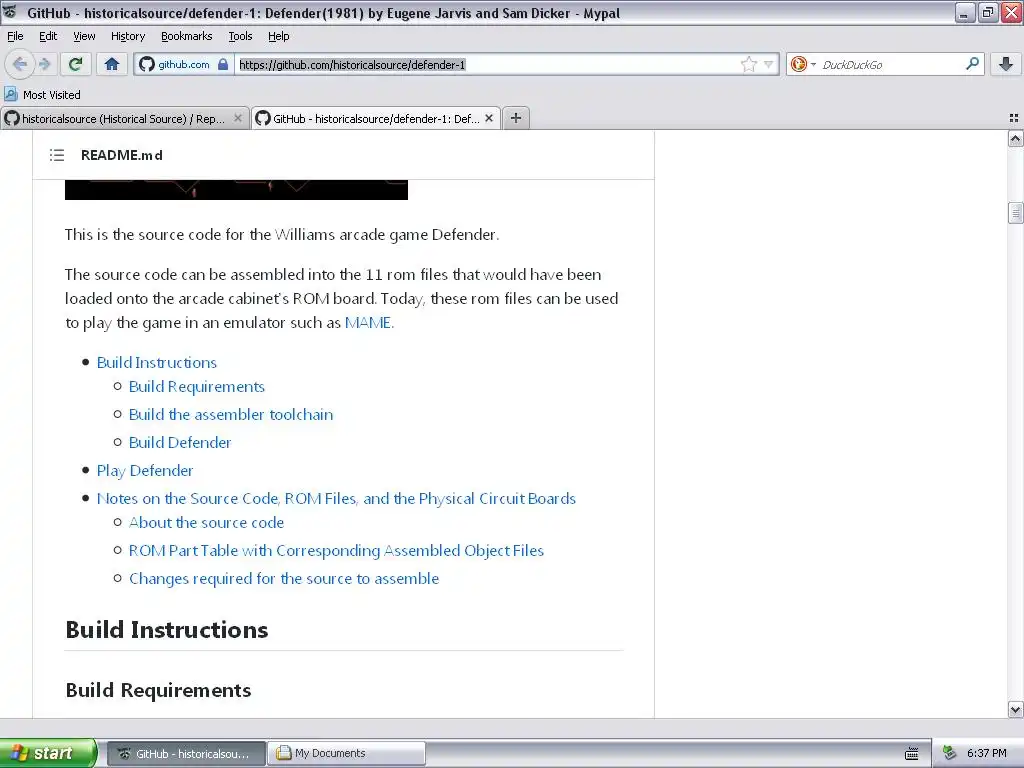Click the README.md file title
The height and width of the screenshot is (768, 1024).
[122, 155]
